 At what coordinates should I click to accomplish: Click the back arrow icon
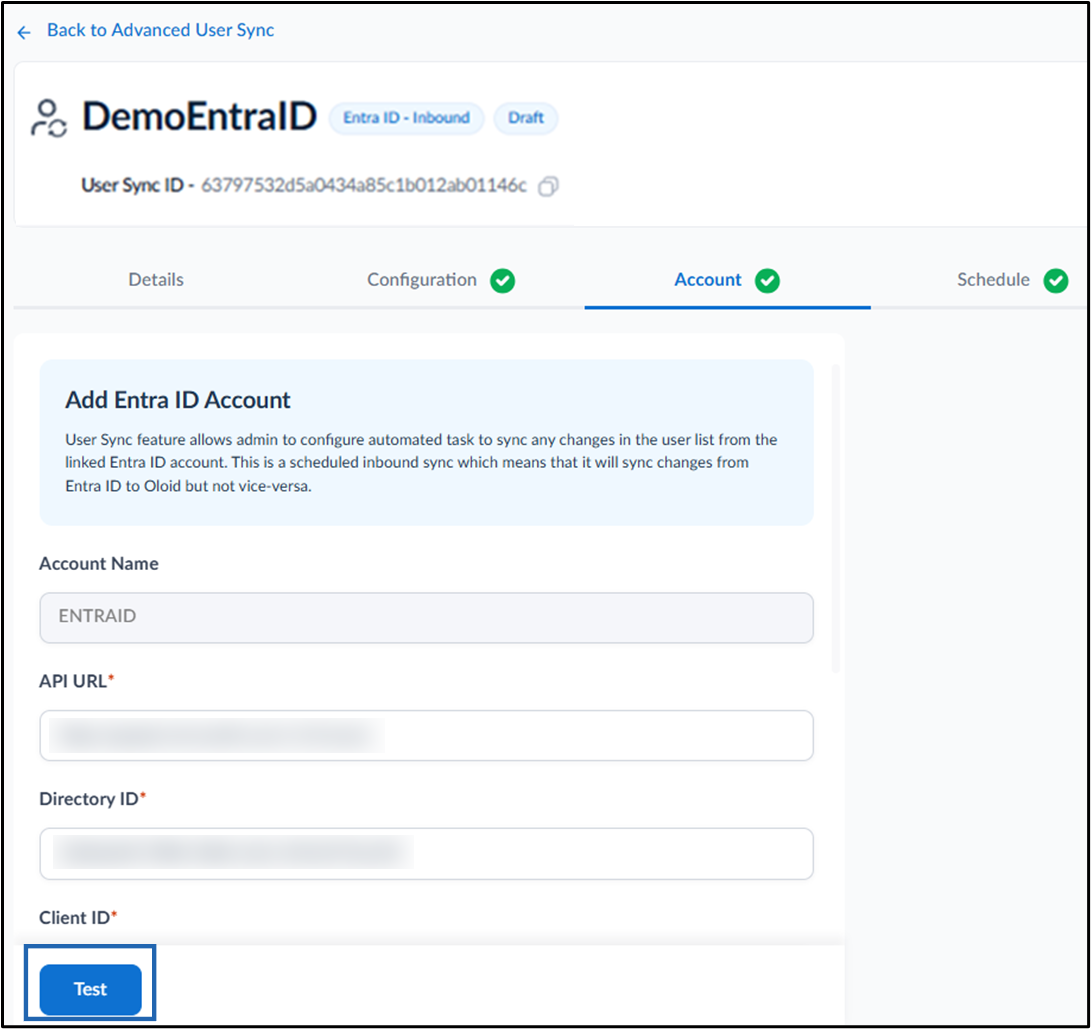(24, 32)
